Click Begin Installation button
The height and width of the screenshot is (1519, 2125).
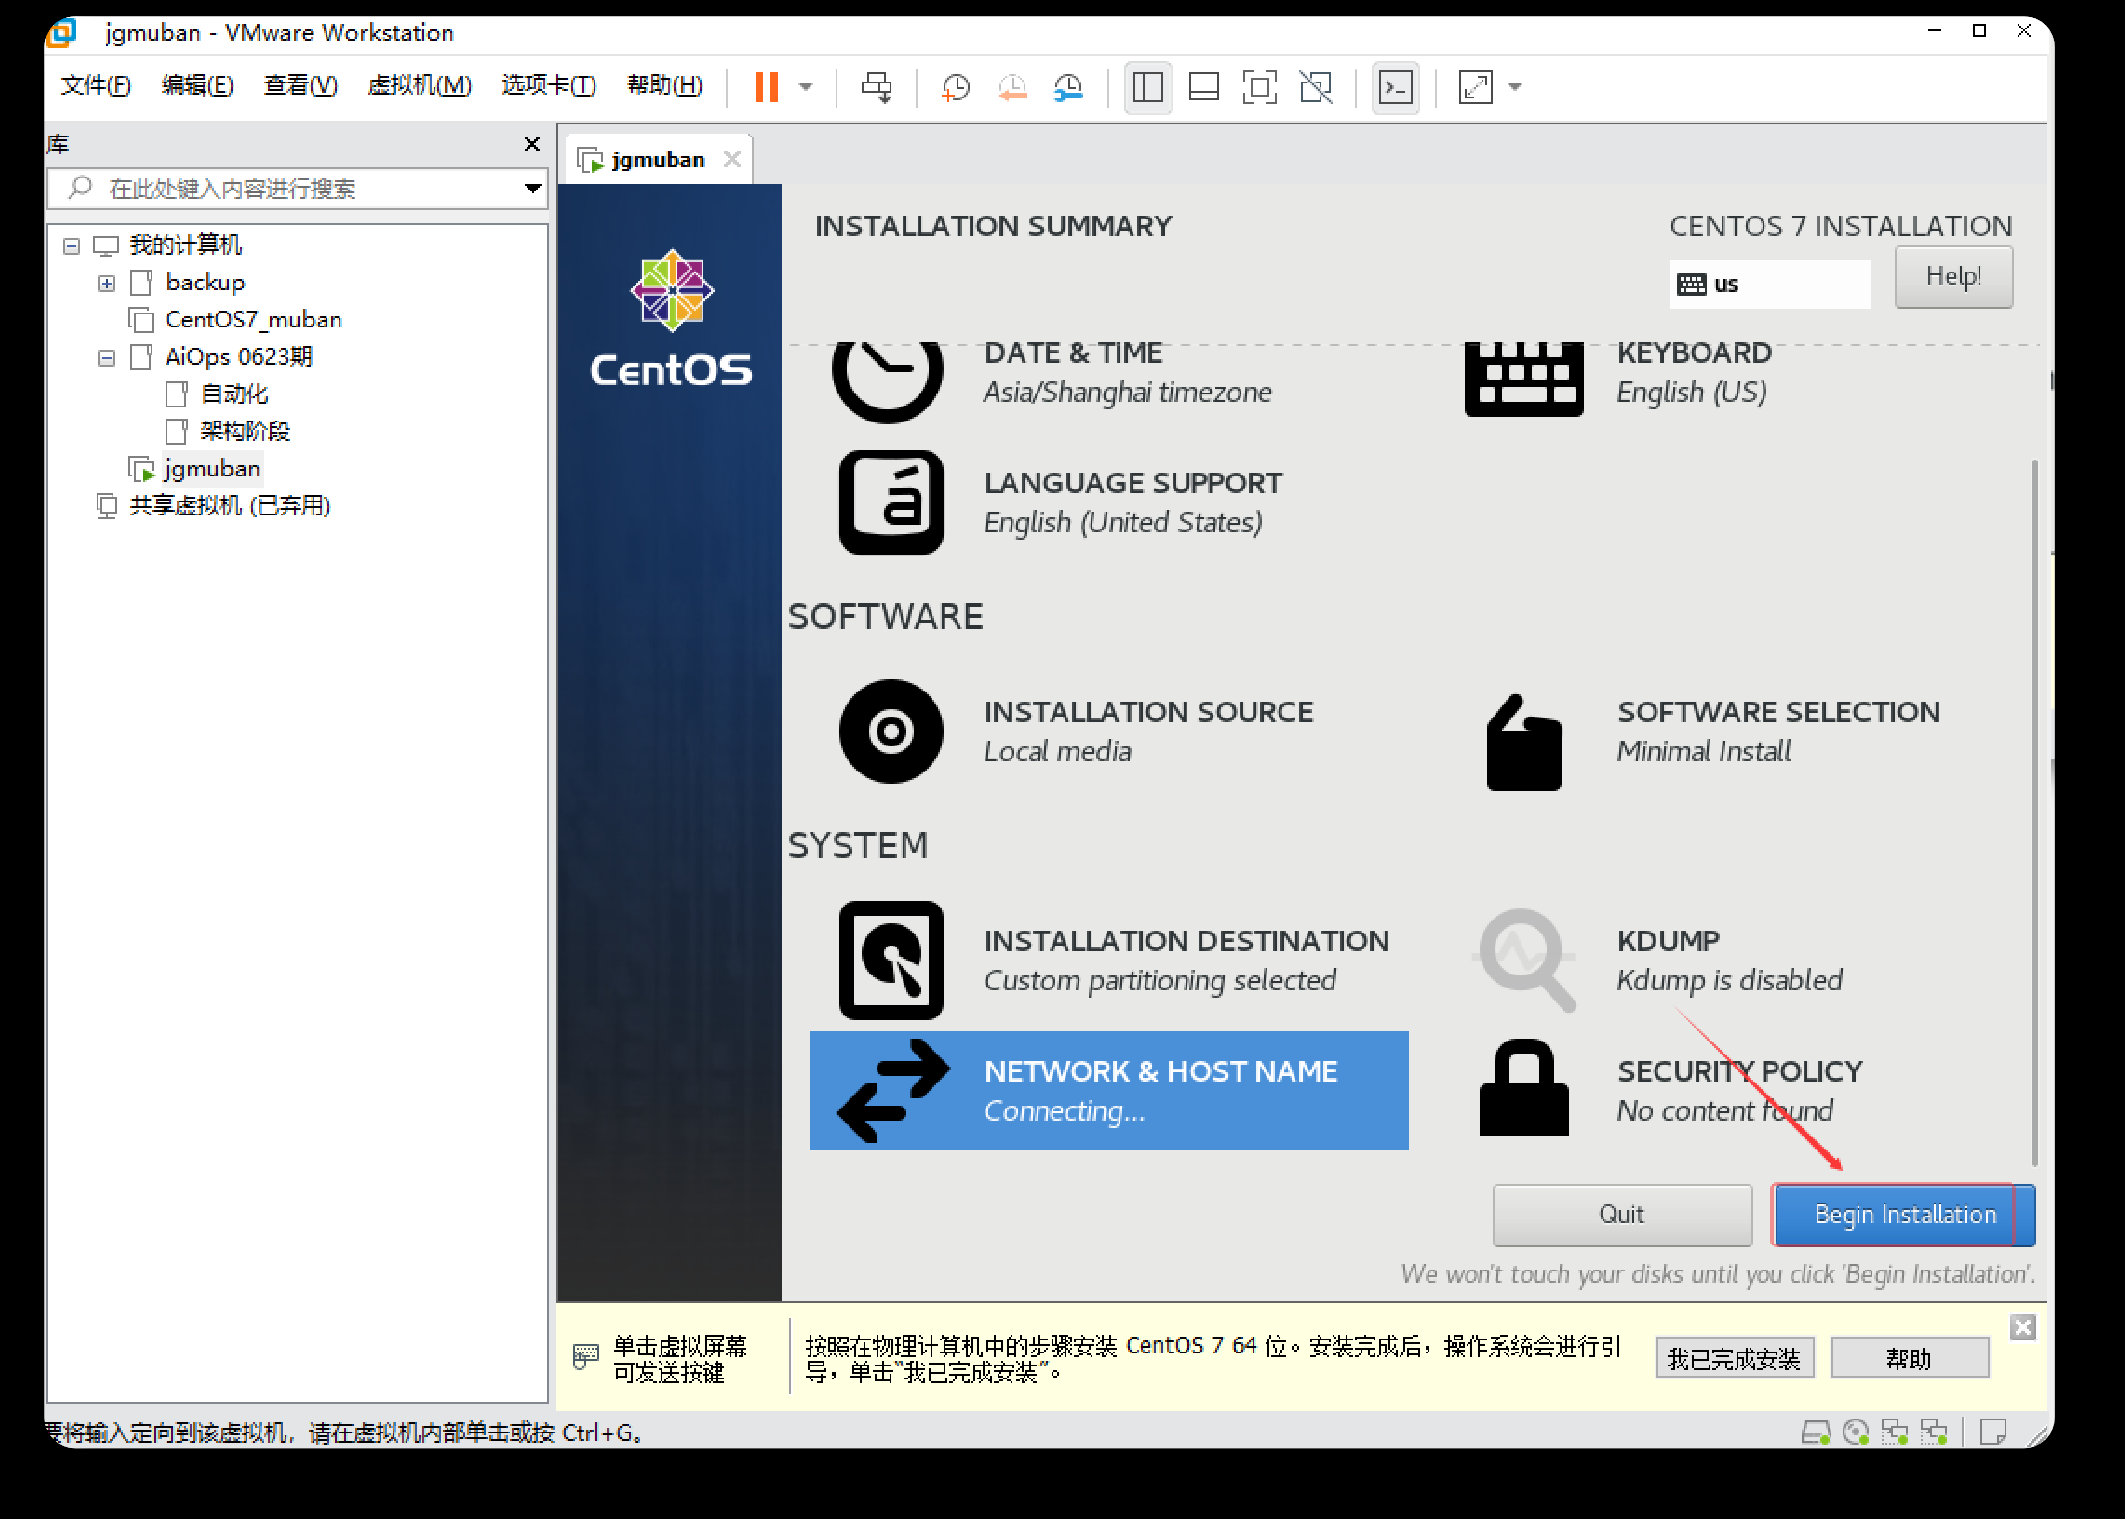(x=1904, y=1215)
